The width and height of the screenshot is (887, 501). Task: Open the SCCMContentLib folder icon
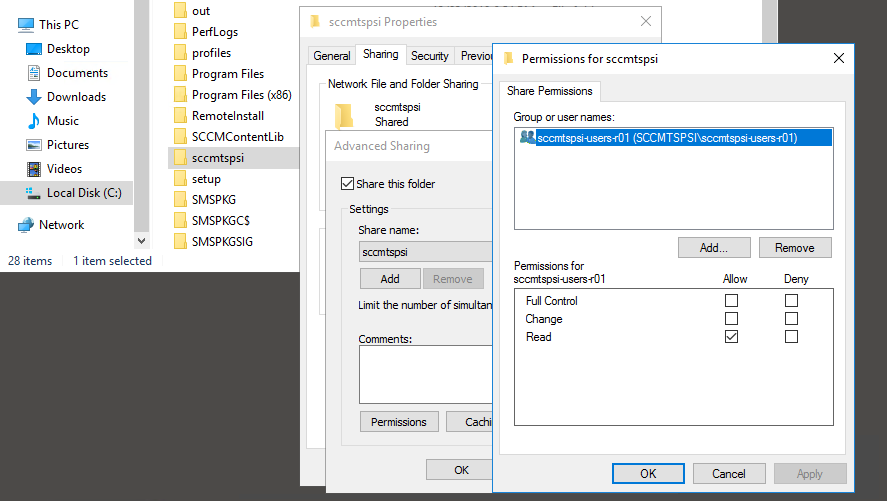pos(180,137)
